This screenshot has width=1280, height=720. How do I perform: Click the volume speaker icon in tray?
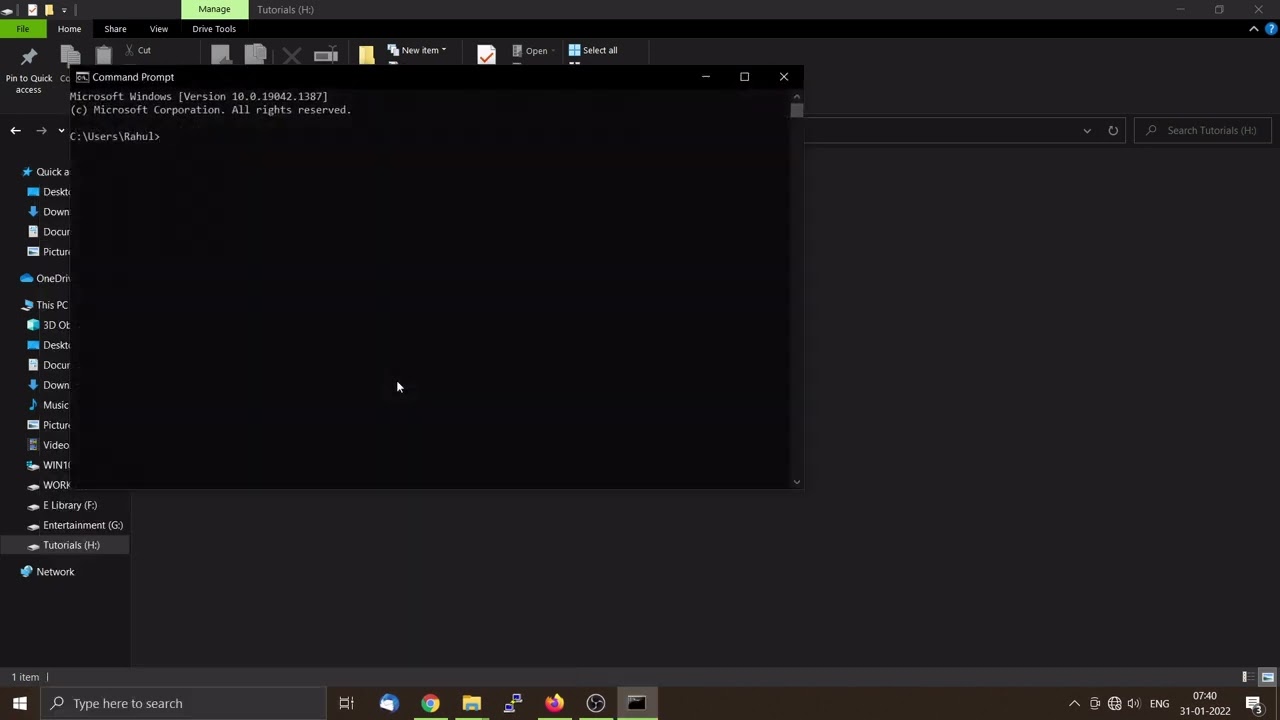1133,703
